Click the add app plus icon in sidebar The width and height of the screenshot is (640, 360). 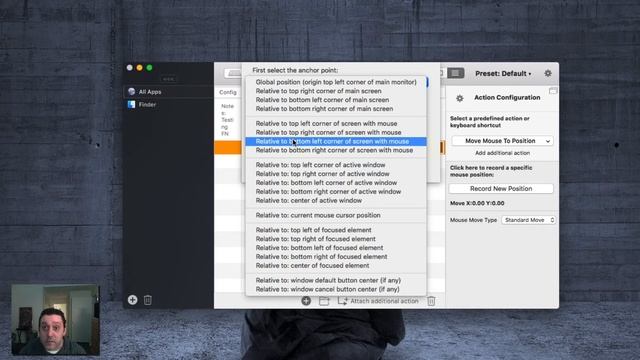(132, 300)
